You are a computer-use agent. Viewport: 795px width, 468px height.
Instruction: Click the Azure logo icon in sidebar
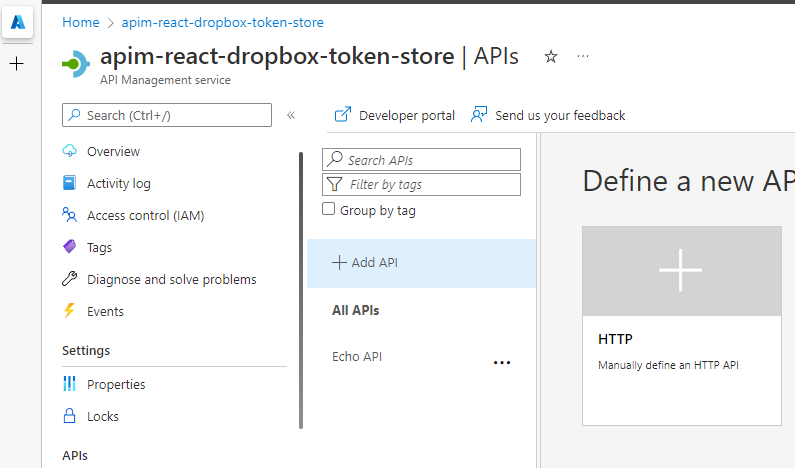pyautogui.click(x=18, y=22)
